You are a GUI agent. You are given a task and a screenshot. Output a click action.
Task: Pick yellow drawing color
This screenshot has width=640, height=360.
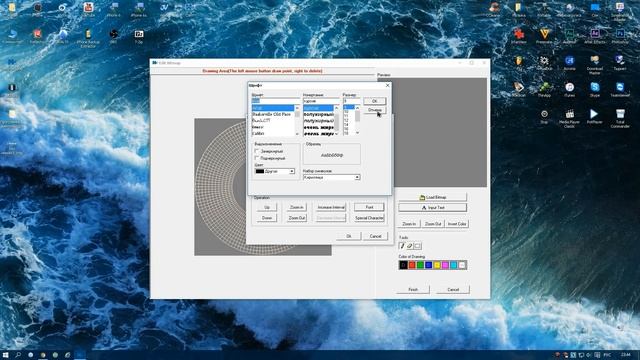click(437, 265)
